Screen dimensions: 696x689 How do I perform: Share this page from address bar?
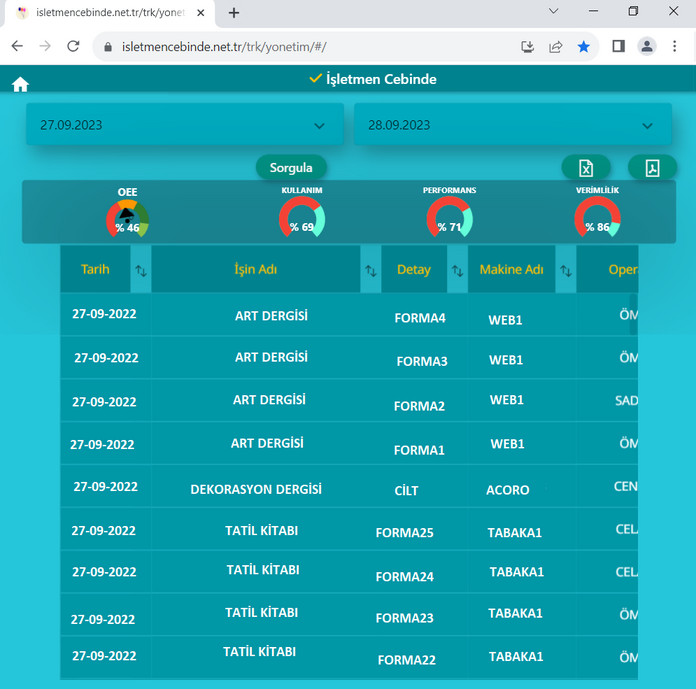point(555,46)
